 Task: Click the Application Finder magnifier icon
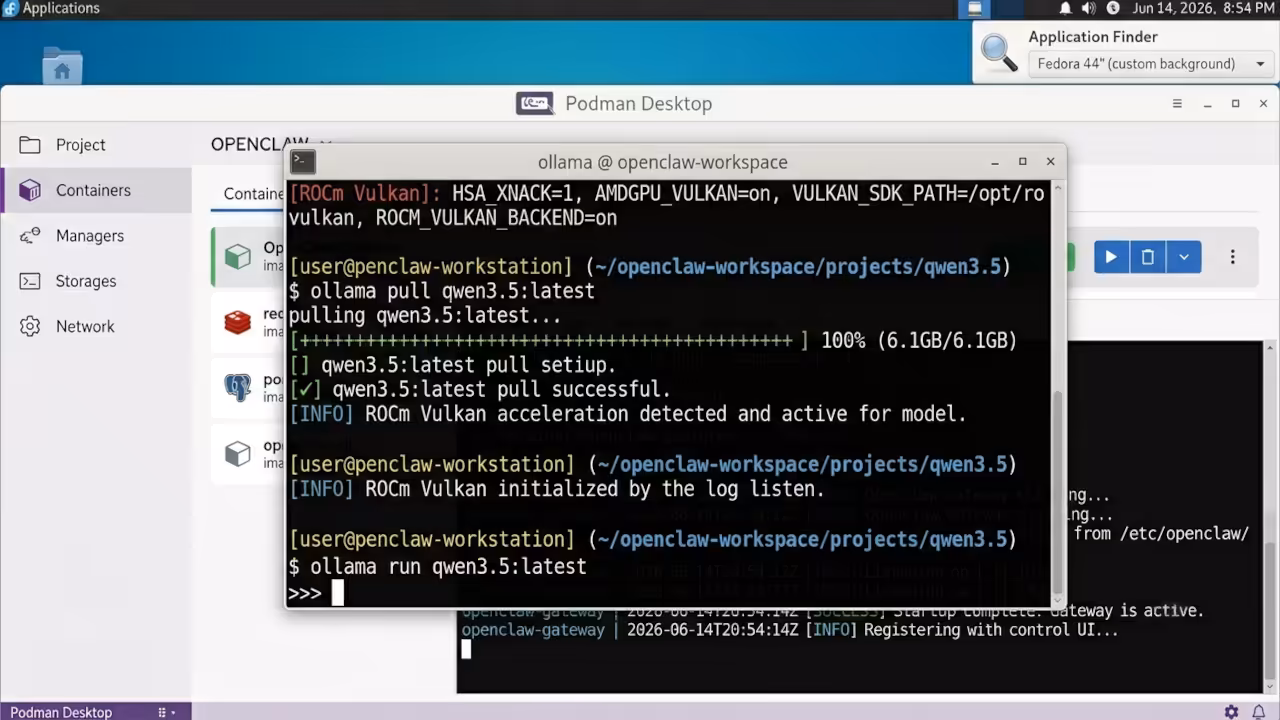point(999,53)
